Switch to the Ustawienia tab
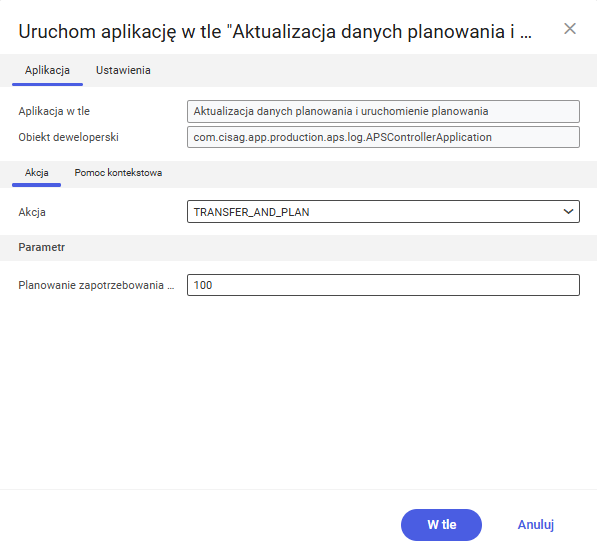597x558 pixels. coord(123,70)
